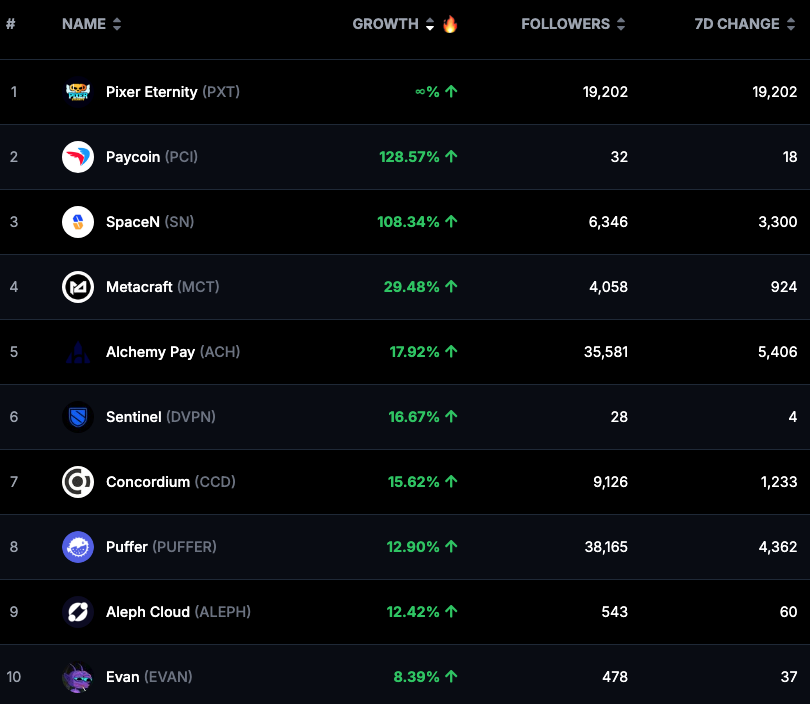Click the 12.90% growth value

(413, 547)
